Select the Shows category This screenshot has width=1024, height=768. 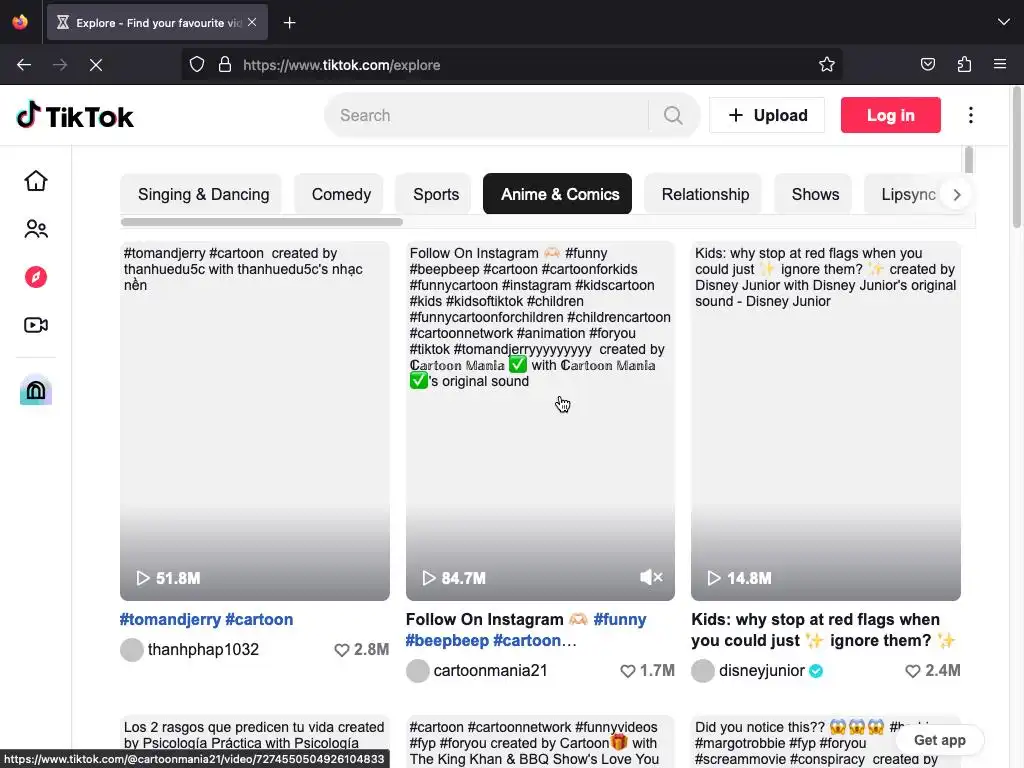click(815, 194)
